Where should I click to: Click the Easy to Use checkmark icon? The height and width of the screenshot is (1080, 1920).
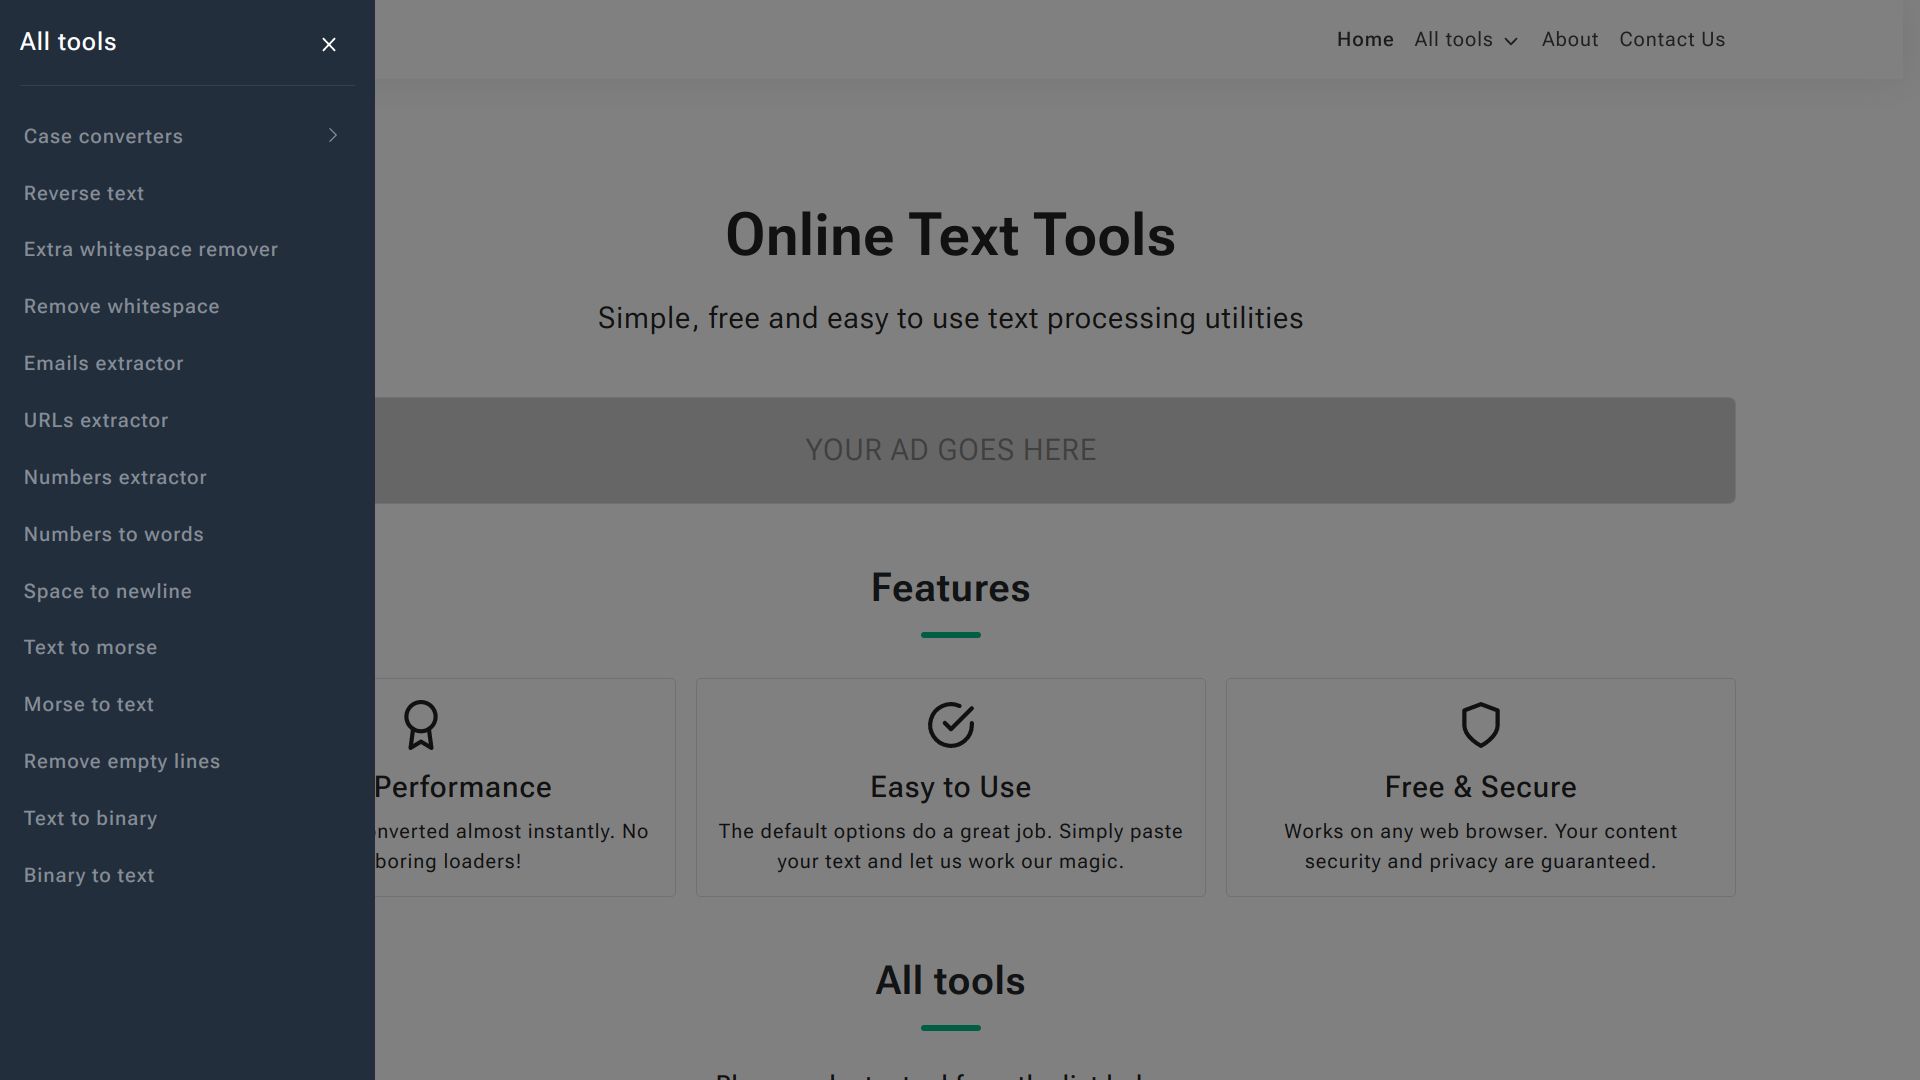(950, 725)
